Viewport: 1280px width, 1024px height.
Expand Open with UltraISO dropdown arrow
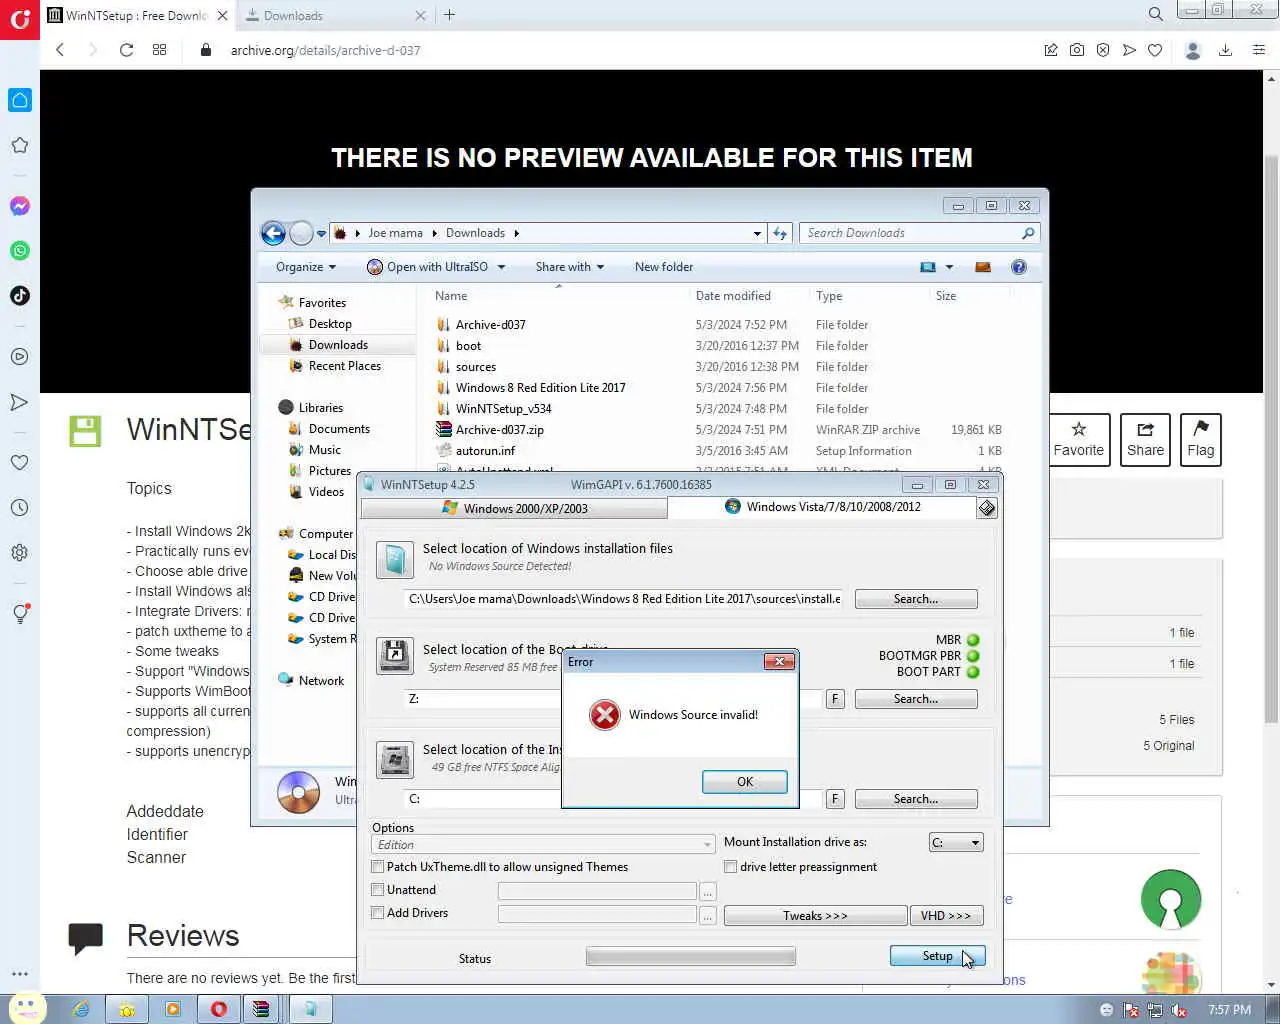[501, 267]
